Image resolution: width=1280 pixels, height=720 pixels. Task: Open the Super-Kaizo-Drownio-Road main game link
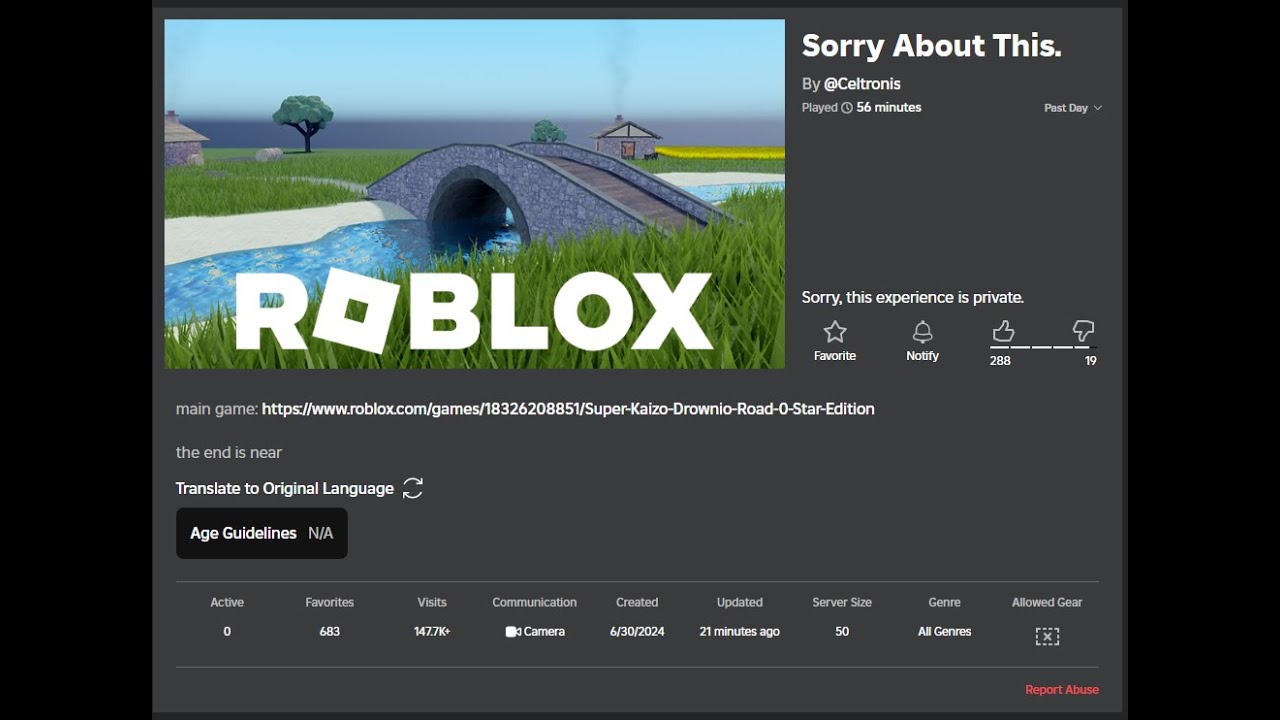568,408
